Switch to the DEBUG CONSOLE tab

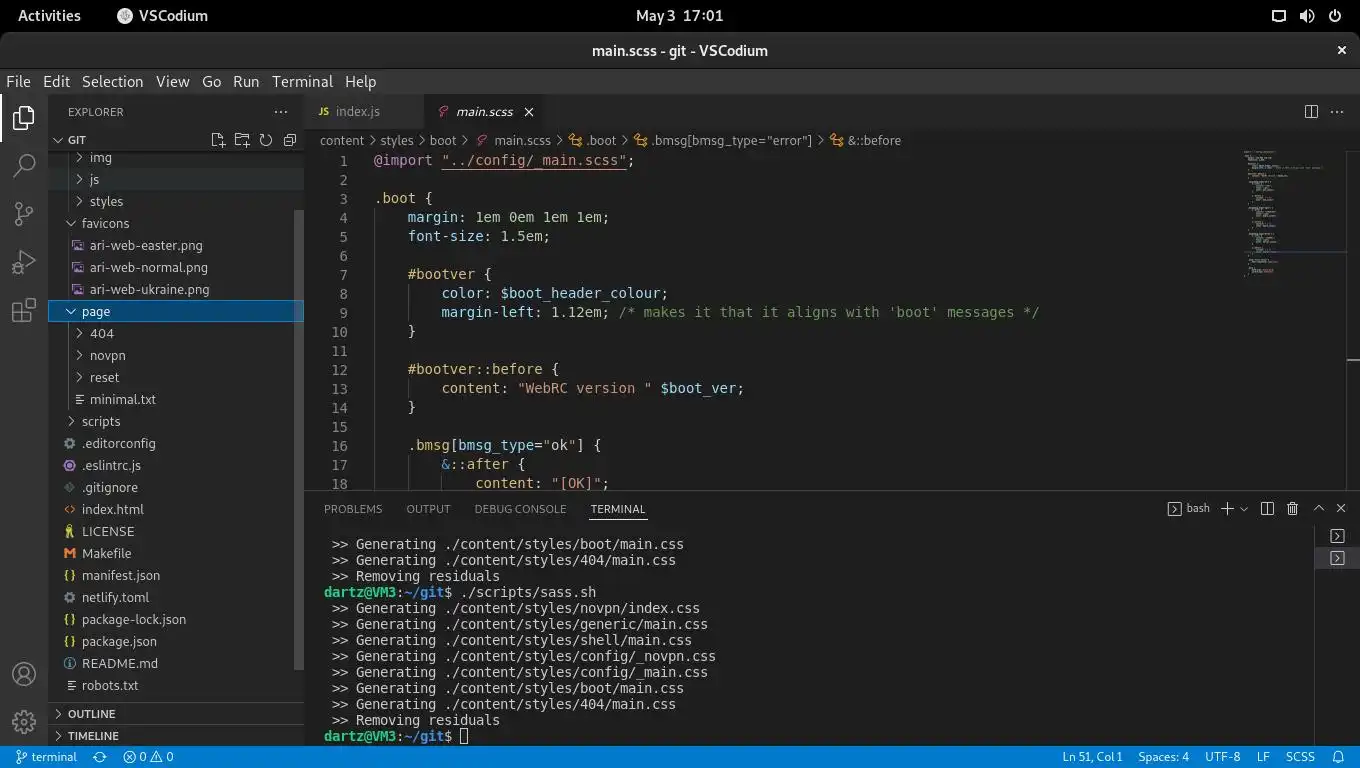pos(520,509)
